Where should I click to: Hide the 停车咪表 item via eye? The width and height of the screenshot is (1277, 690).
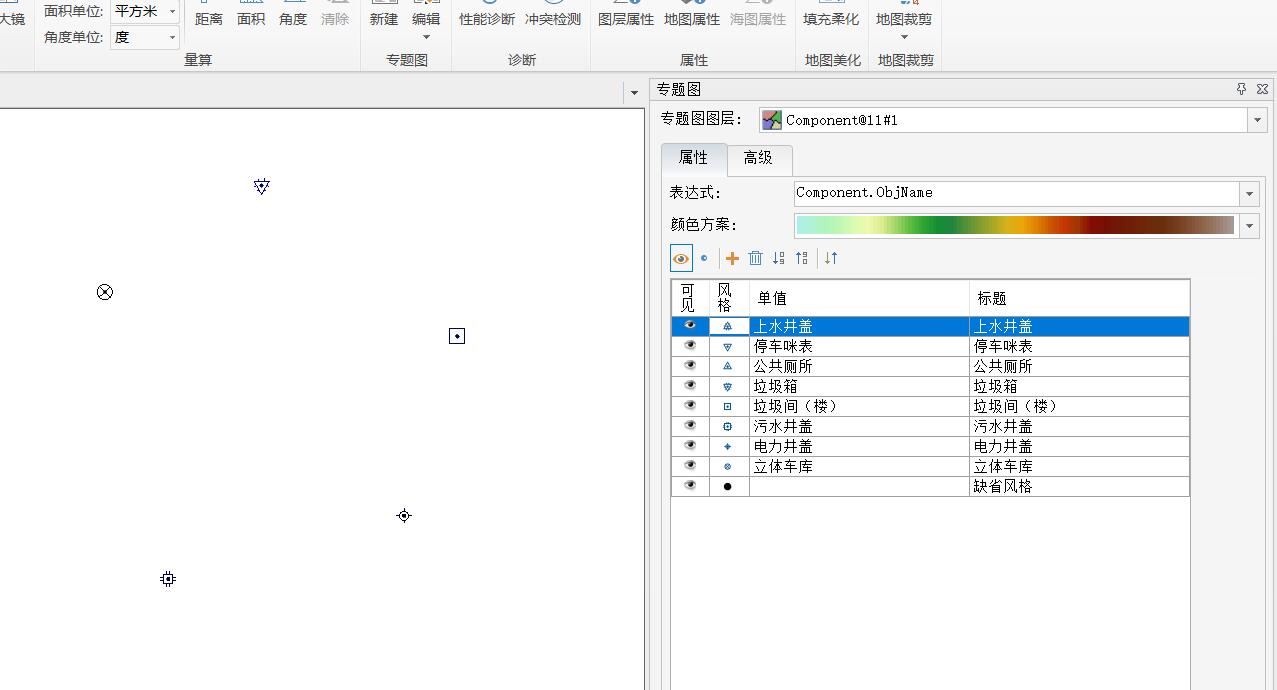[689, 346]
